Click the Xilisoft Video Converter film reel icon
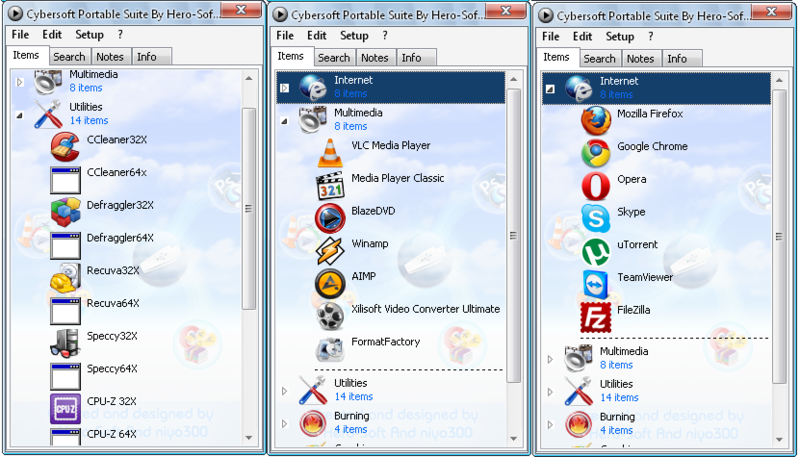Screen dimensions: 800x457 [330, 316]
